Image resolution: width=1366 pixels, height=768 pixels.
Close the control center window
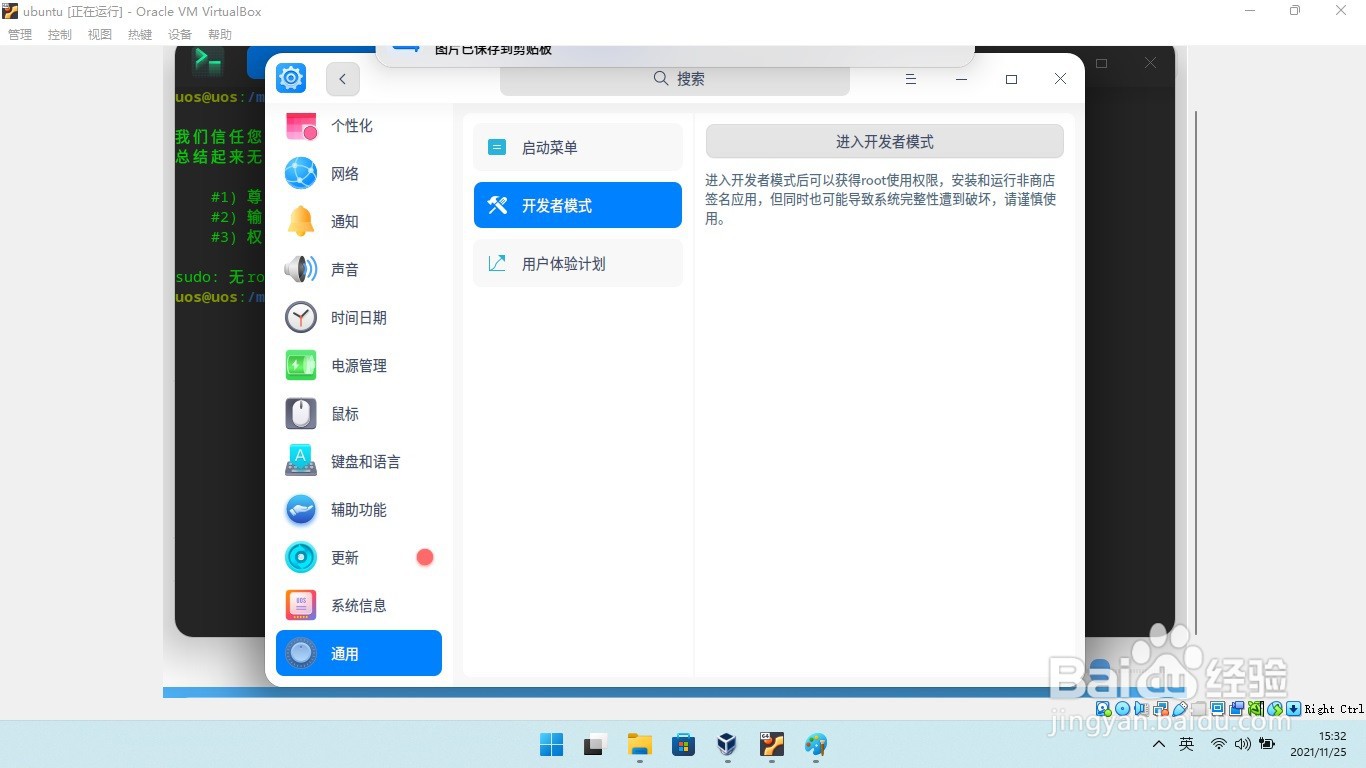pos(1060,79)
